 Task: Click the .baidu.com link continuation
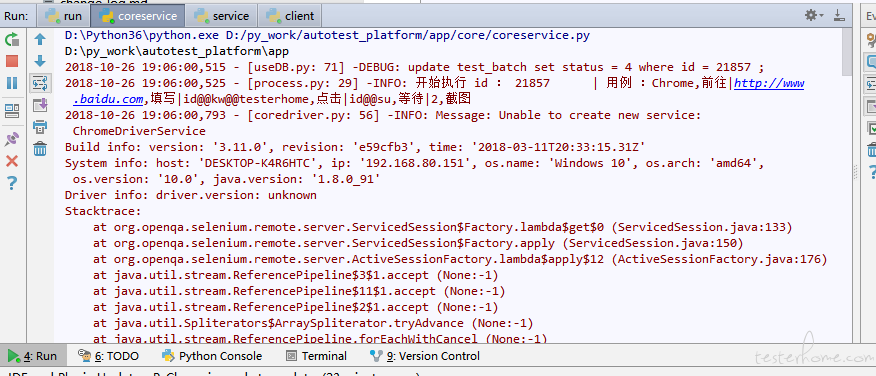click(108, 99)
